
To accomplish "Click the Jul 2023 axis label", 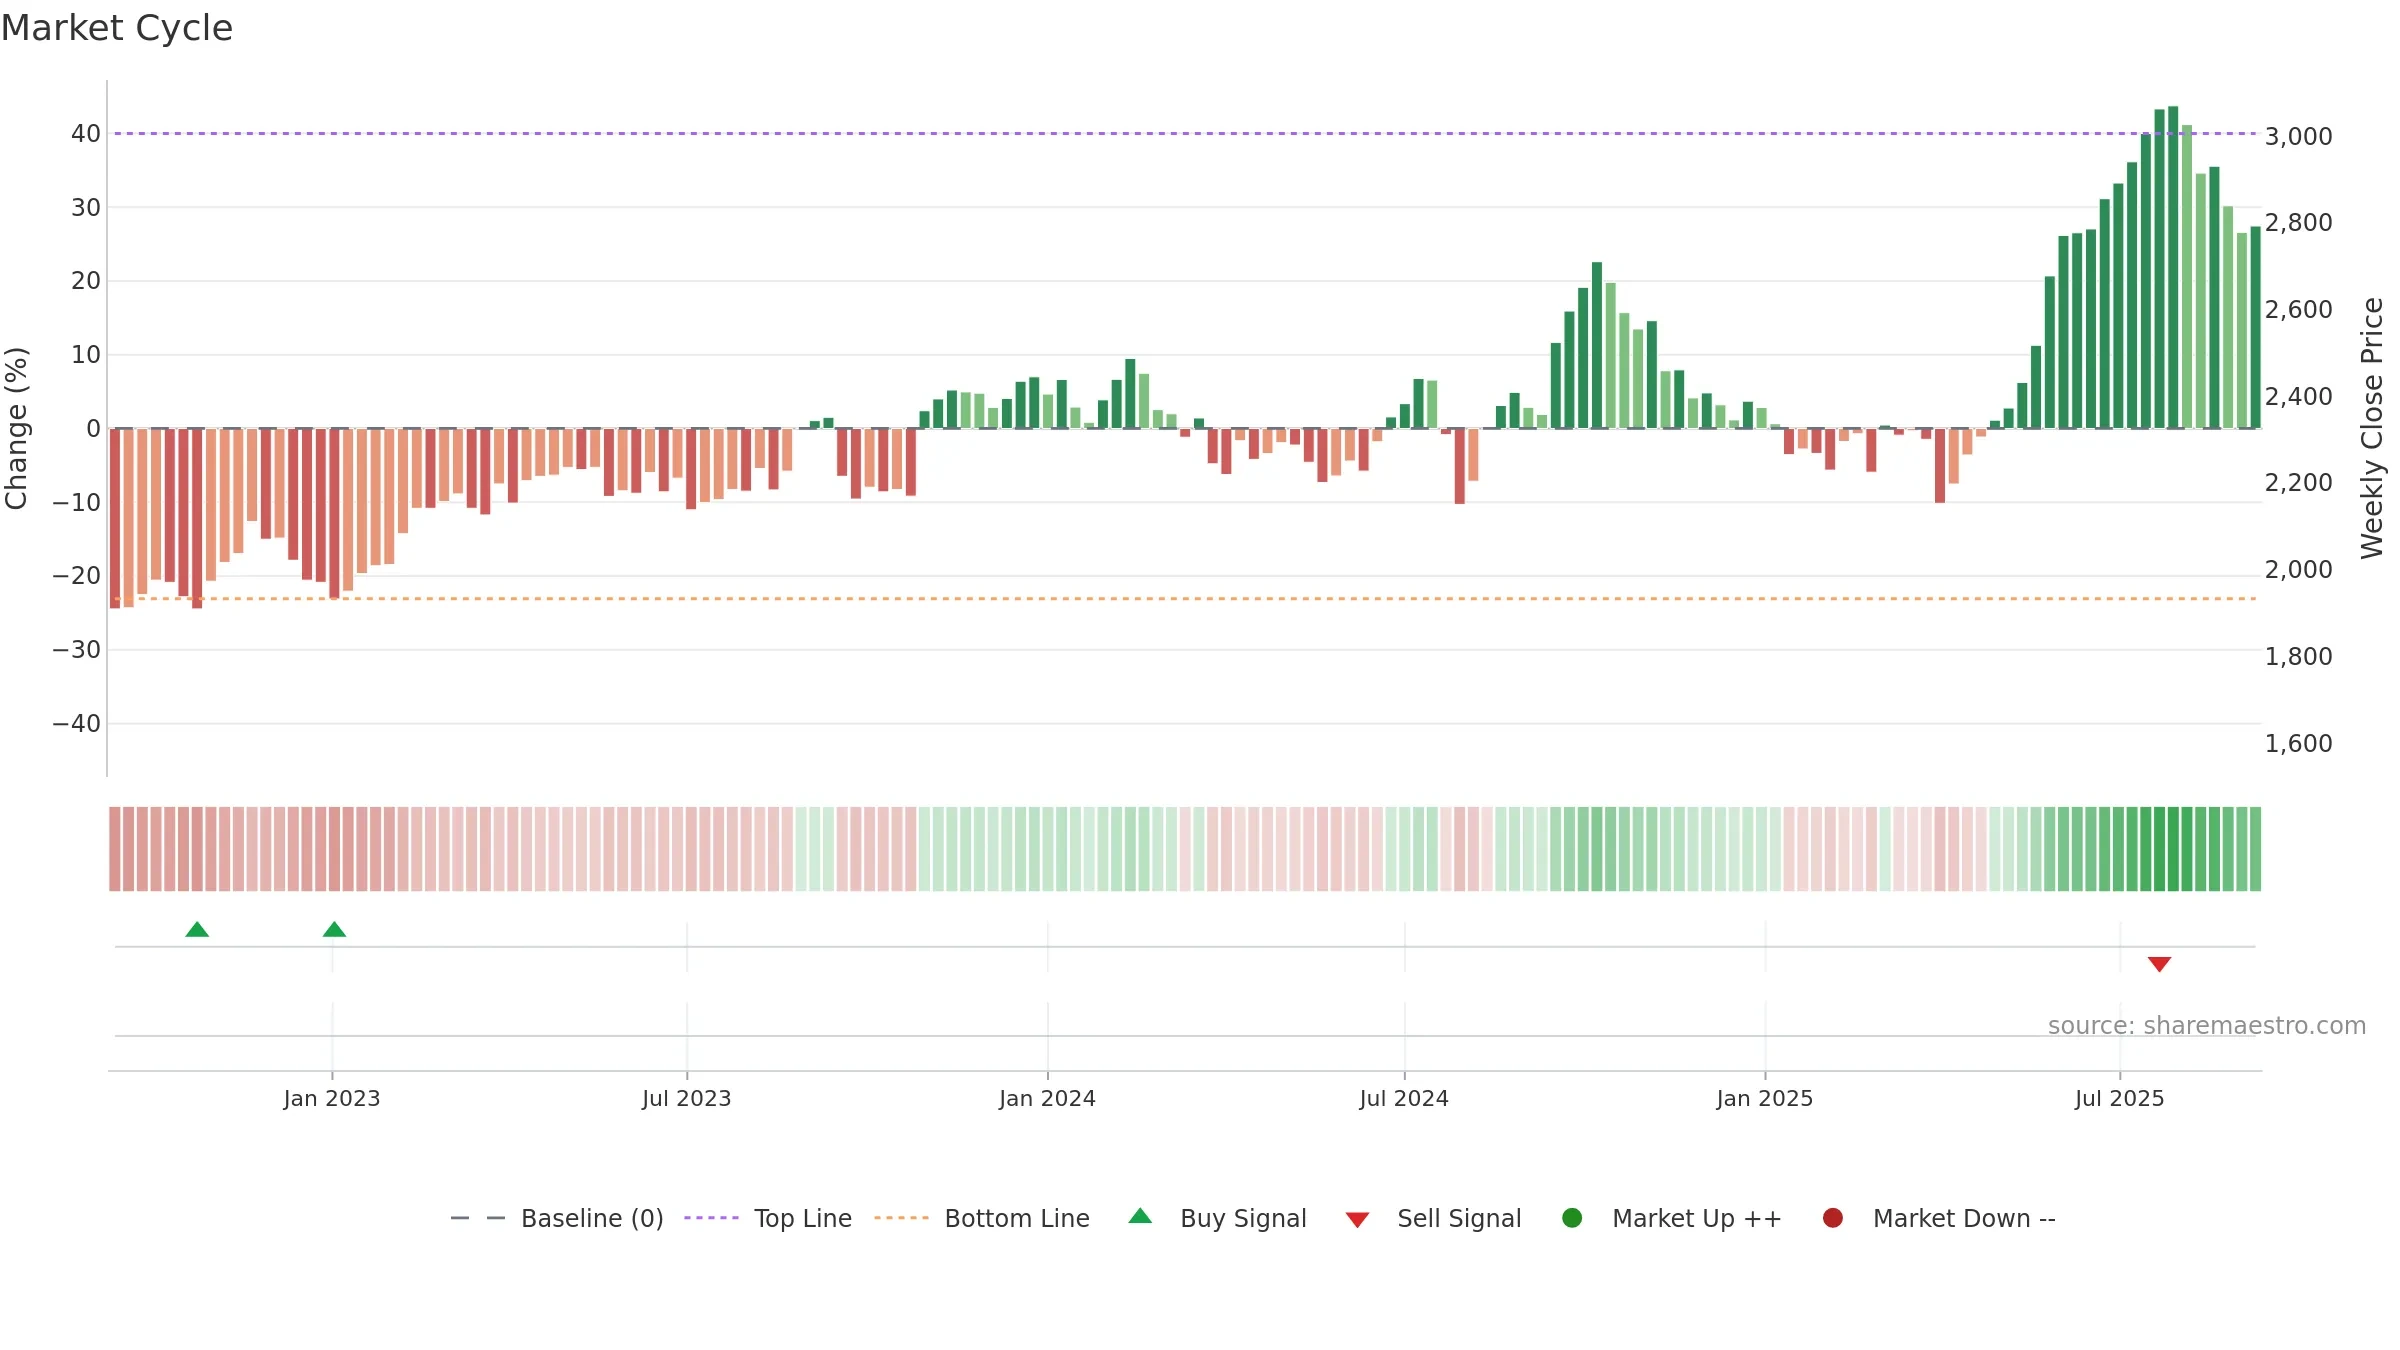I will tap(687, 1099).
